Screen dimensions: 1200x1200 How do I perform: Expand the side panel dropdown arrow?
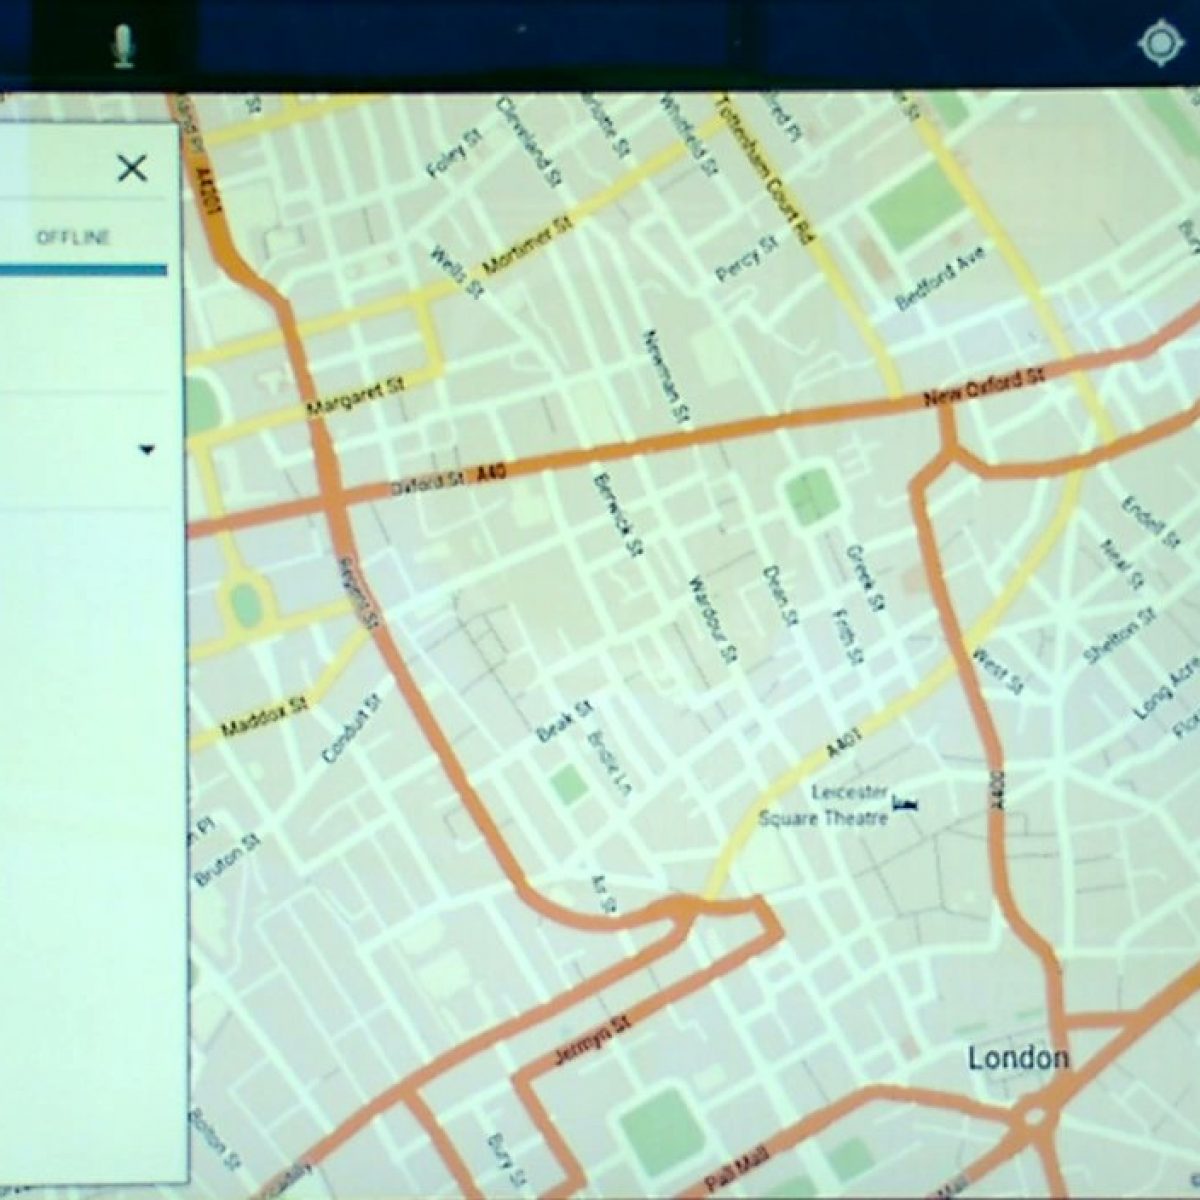[x=147, y=450]
